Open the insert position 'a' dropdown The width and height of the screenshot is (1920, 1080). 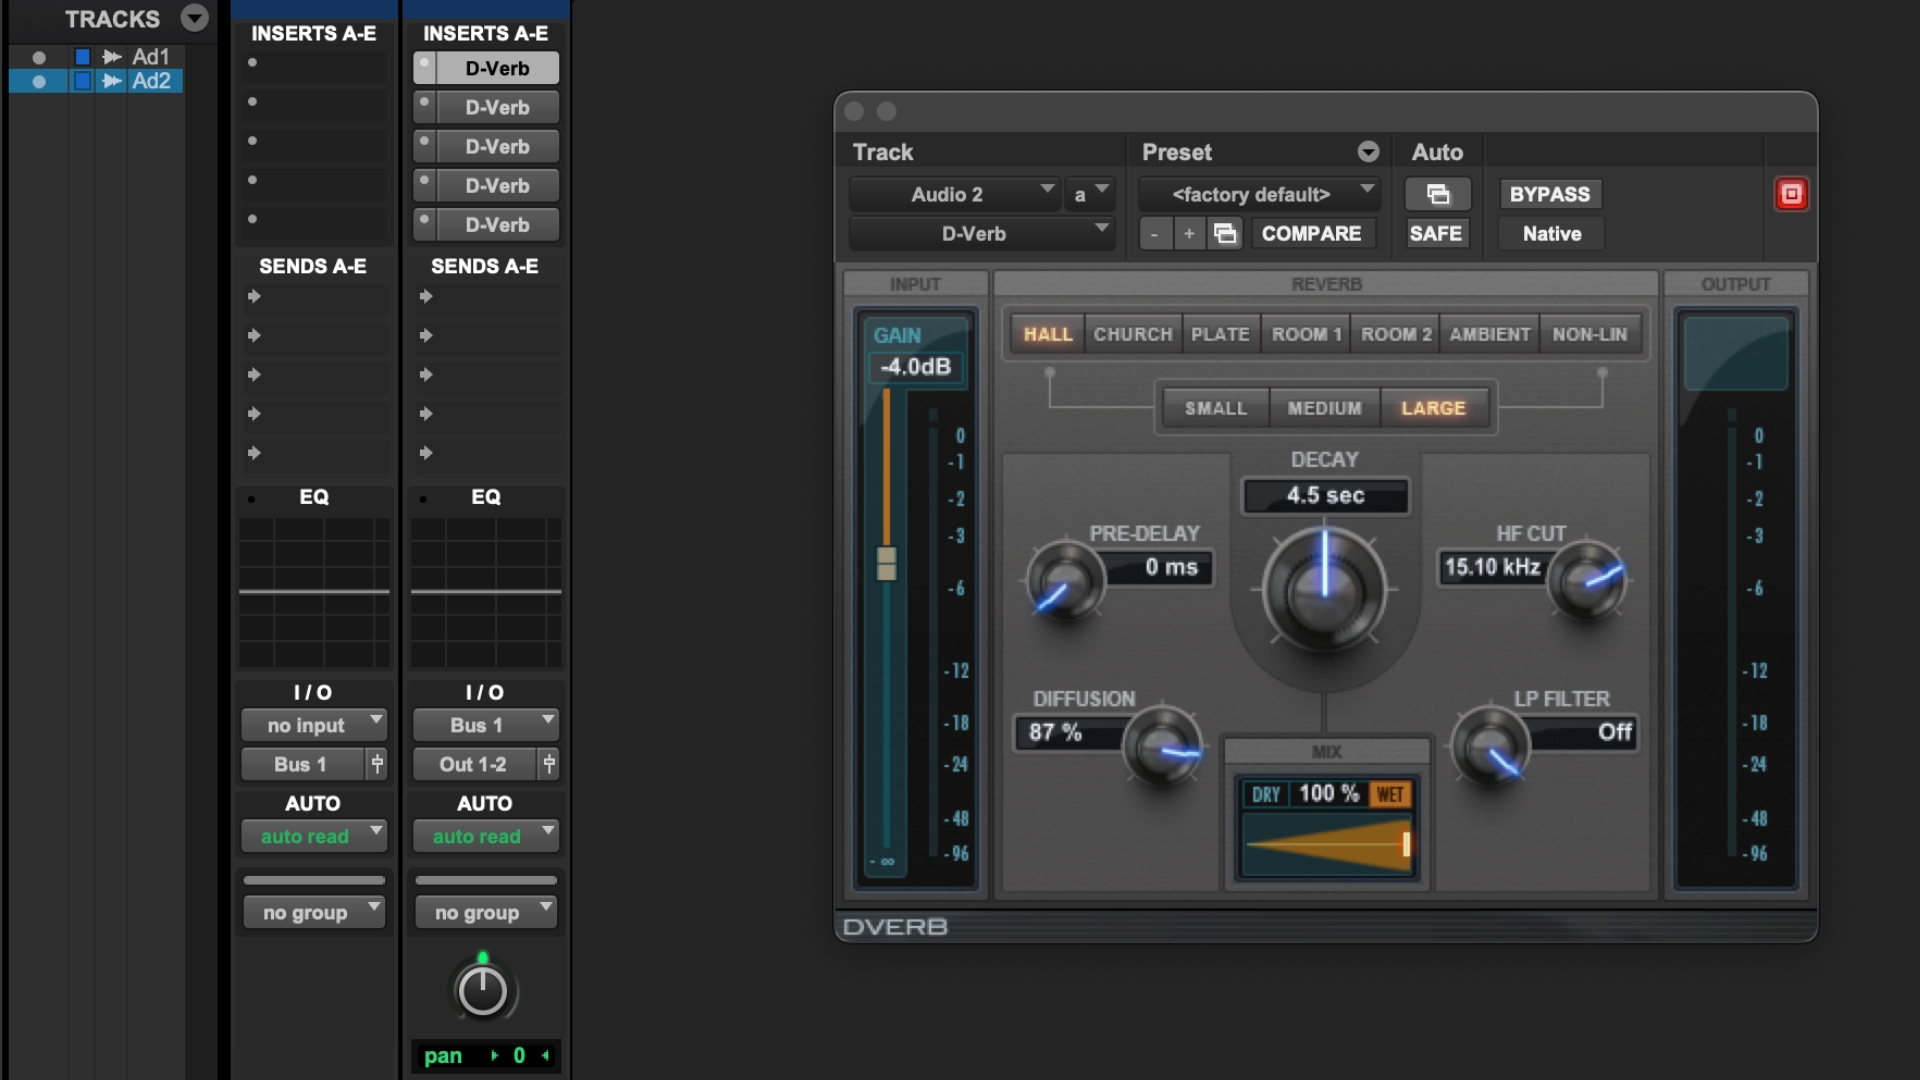pyautogui.click(x=1089, y=194)
